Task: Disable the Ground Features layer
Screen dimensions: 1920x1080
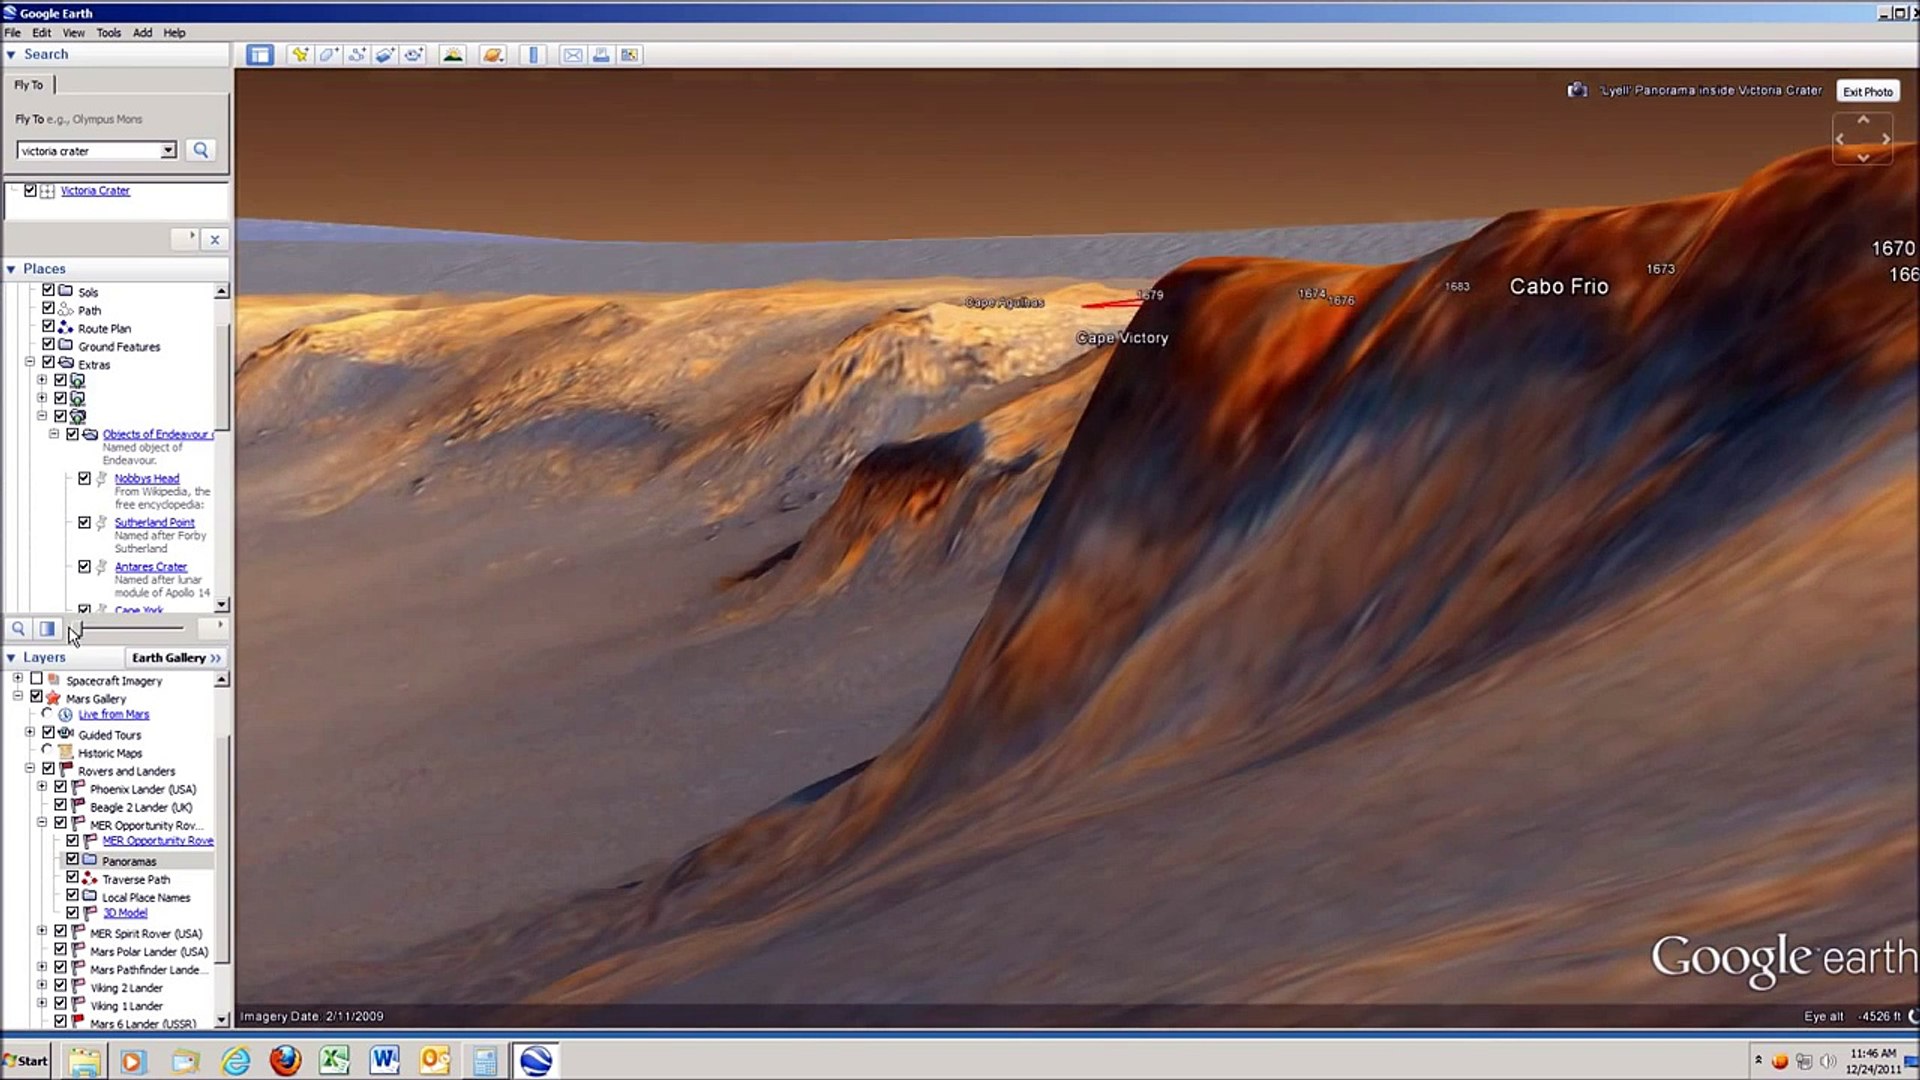Action: 48,346
